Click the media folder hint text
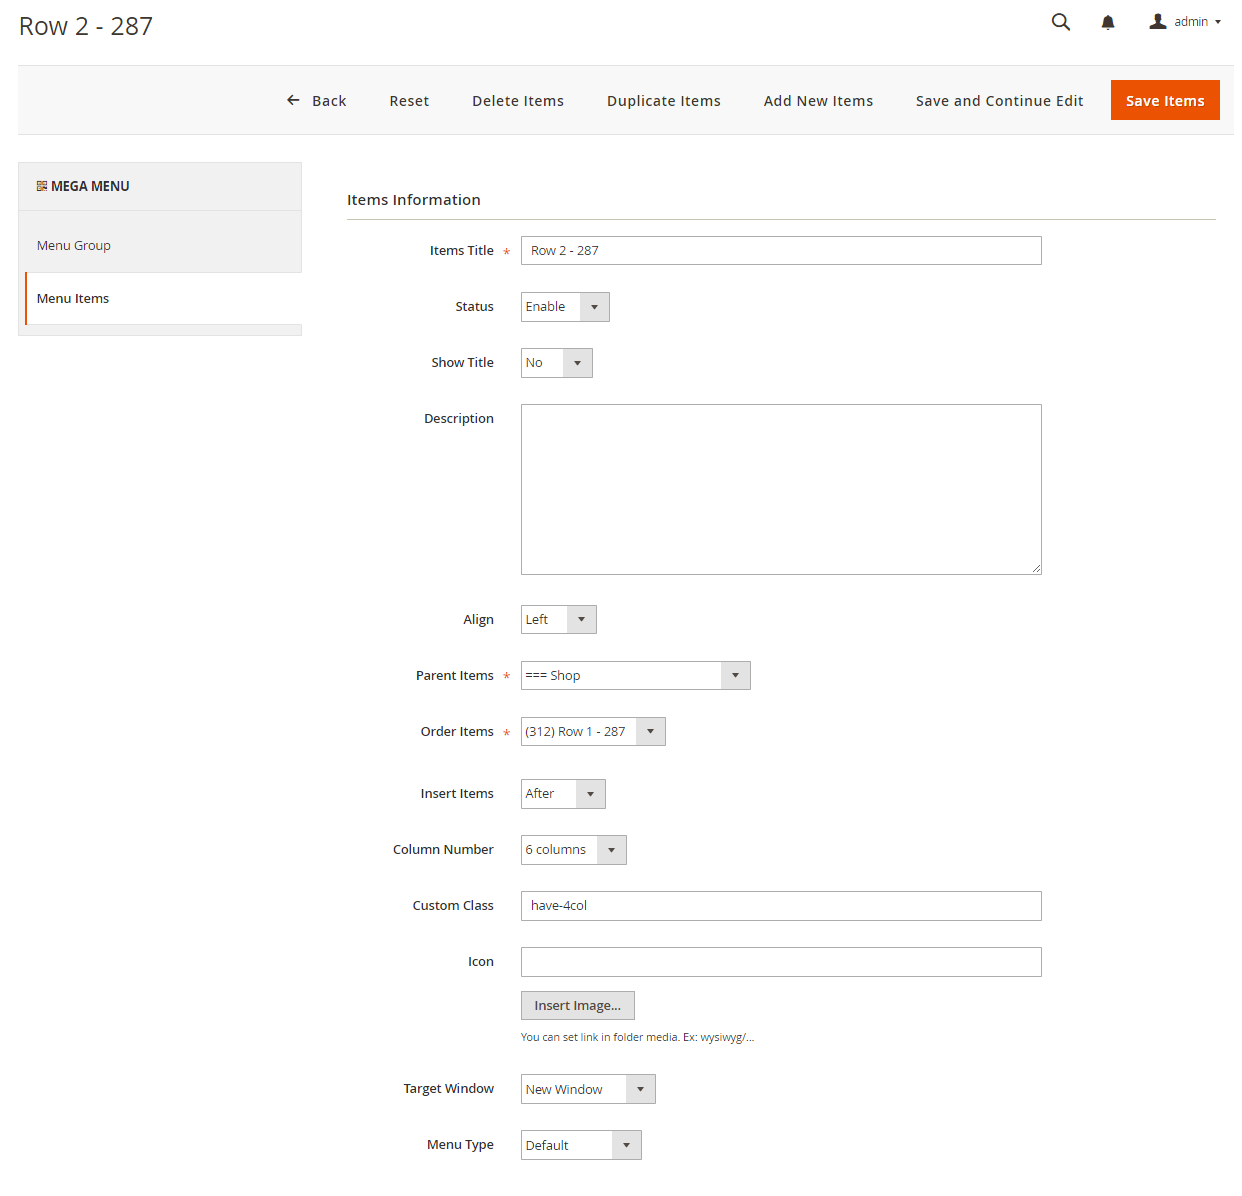This screenshot has width=1242, height=1196. click(x=637, y=1037)
